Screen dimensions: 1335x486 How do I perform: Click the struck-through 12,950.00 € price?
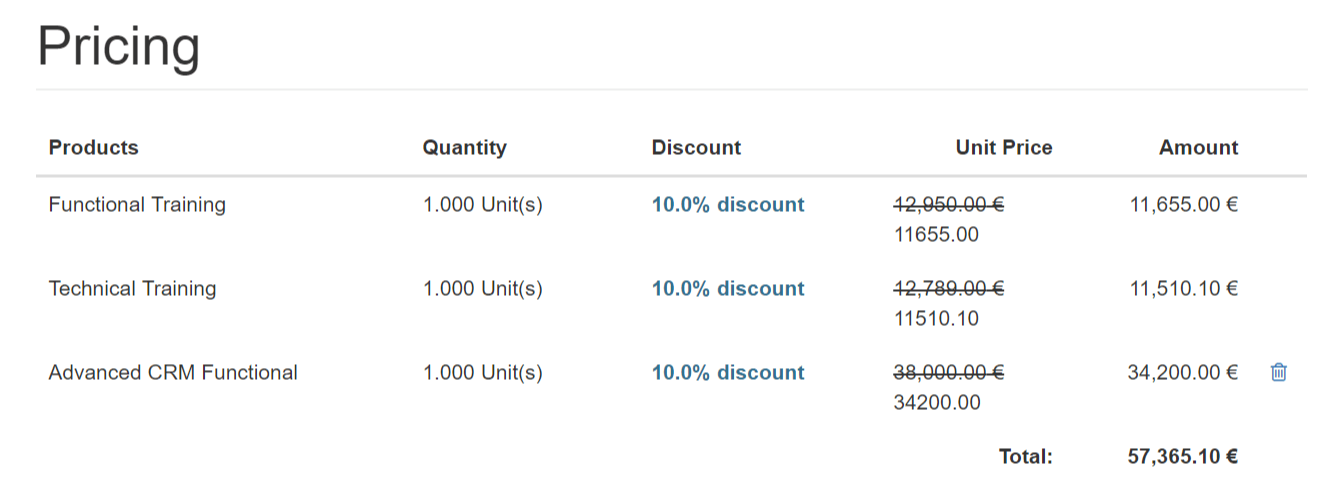(948, 205)
